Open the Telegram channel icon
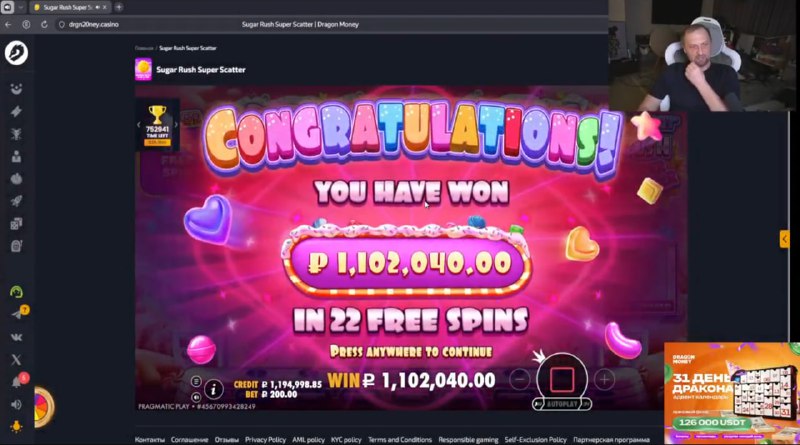This screenshot has height=445, width=800. pos(16,314)
